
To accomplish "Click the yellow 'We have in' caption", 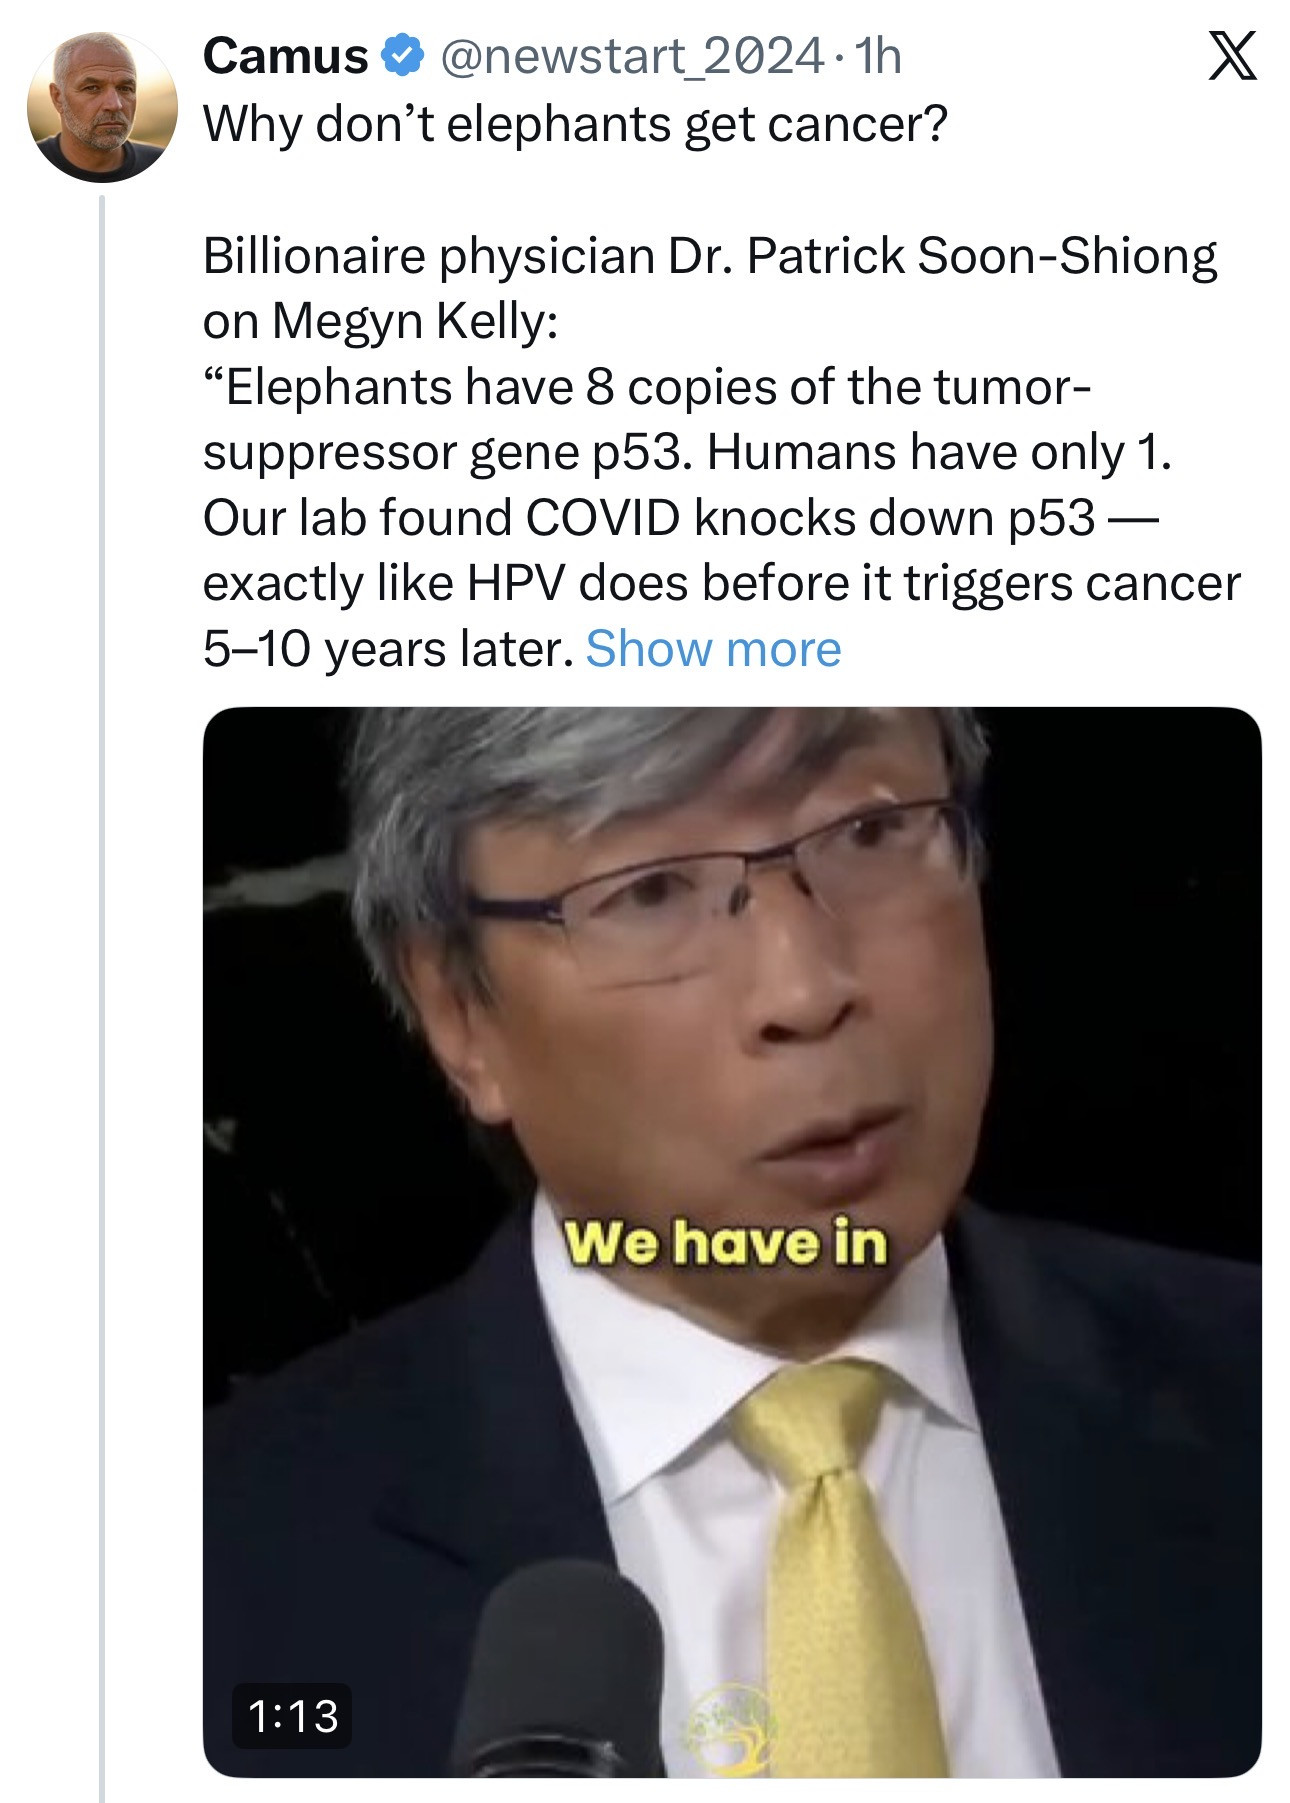I will [x=725, y=1243].
